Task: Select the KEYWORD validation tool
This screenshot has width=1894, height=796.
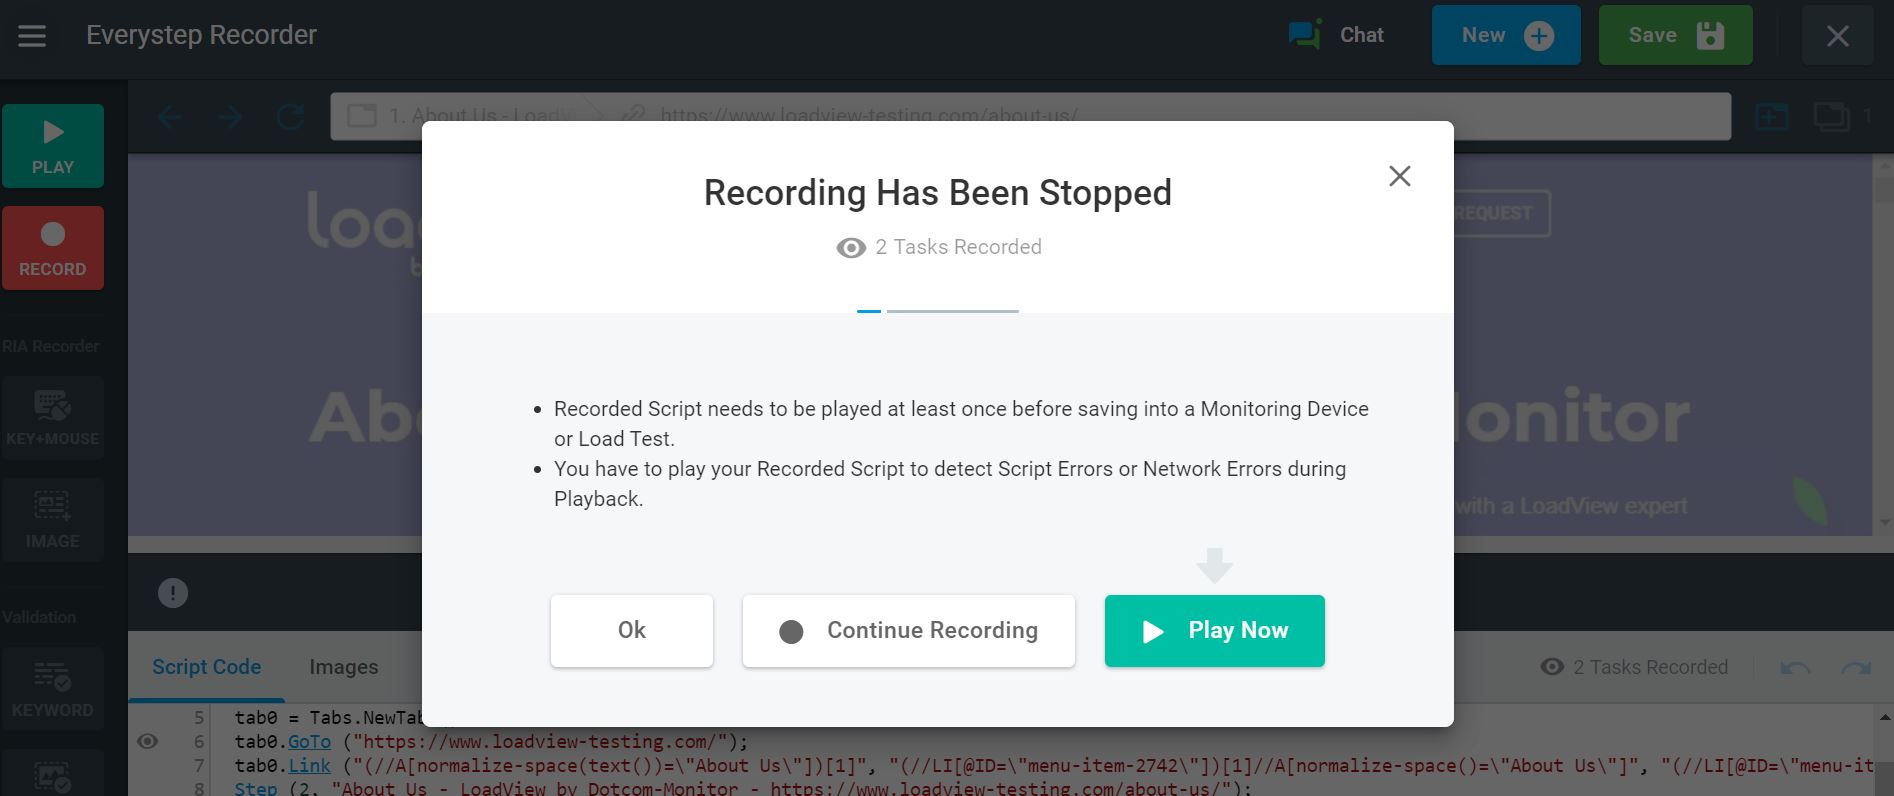Action: tap(53, 688)
